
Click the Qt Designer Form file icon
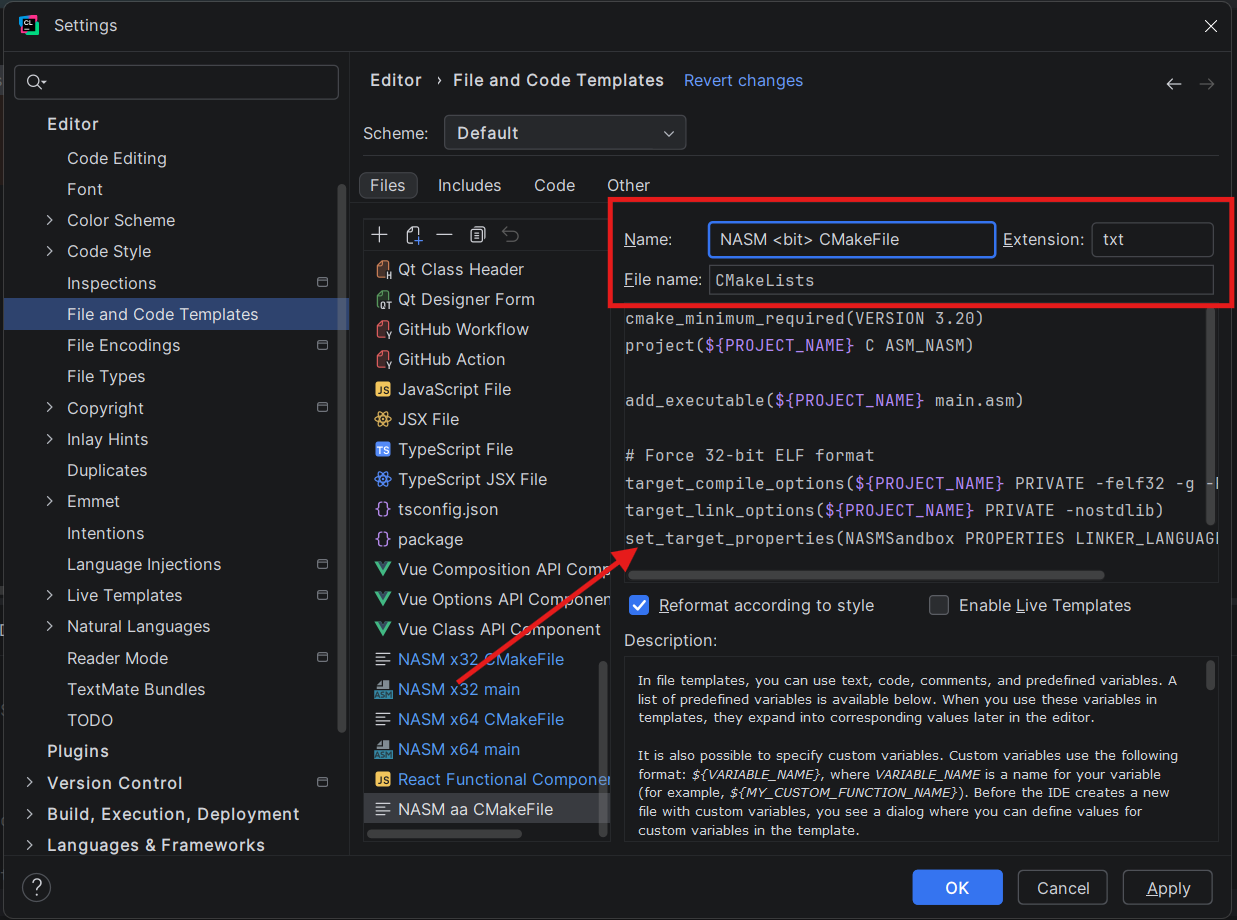(383, 299)
